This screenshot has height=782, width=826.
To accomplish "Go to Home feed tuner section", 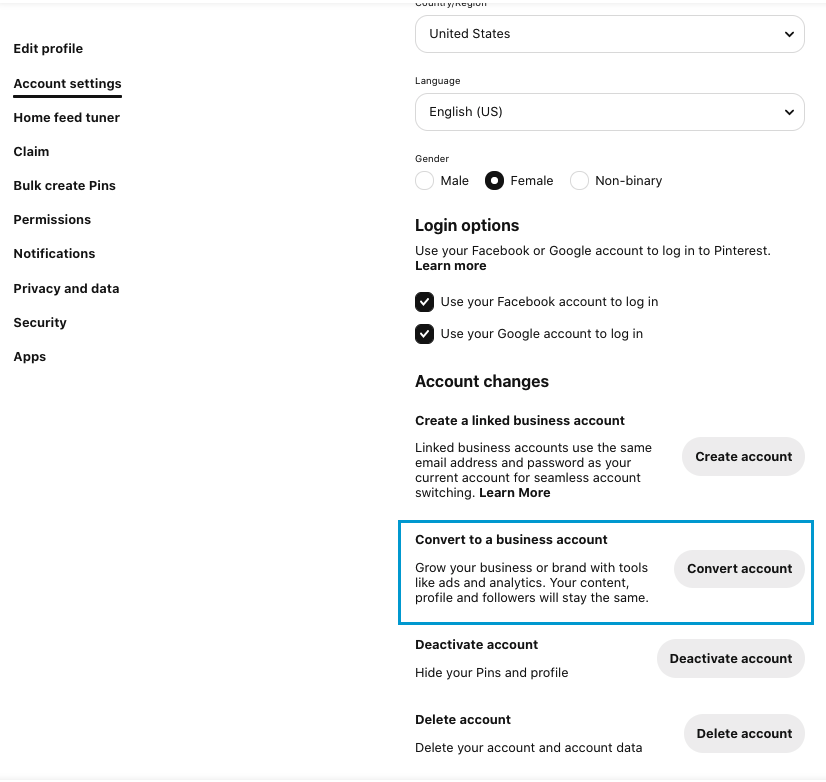I will tap(66, 118).
